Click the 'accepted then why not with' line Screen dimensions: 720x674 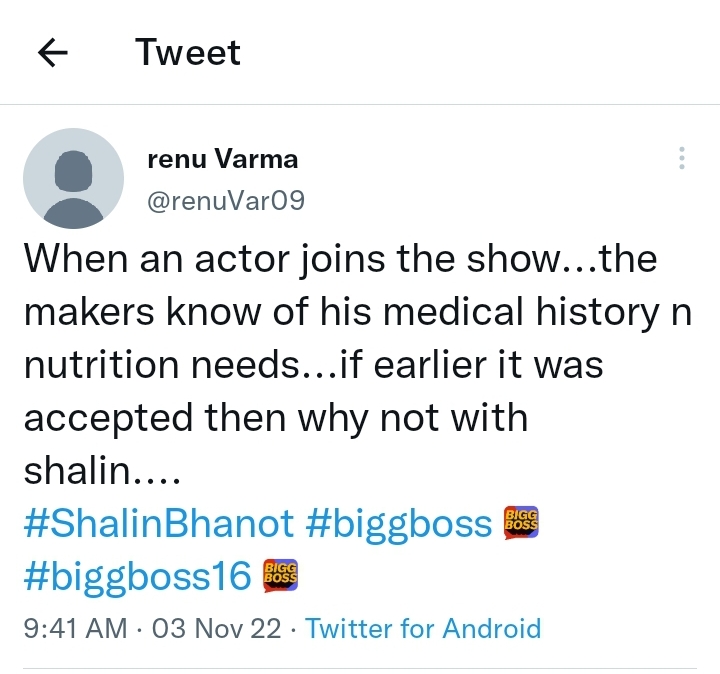[x=275, y=417]
